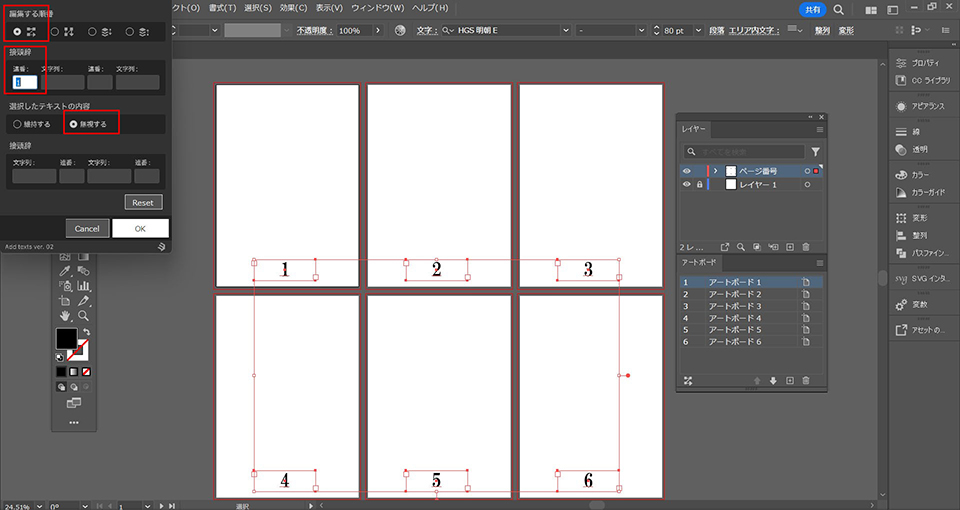960x510 pixels.
Task: Open the プロパティ panel icon
Action: click(x=901, y=62)
